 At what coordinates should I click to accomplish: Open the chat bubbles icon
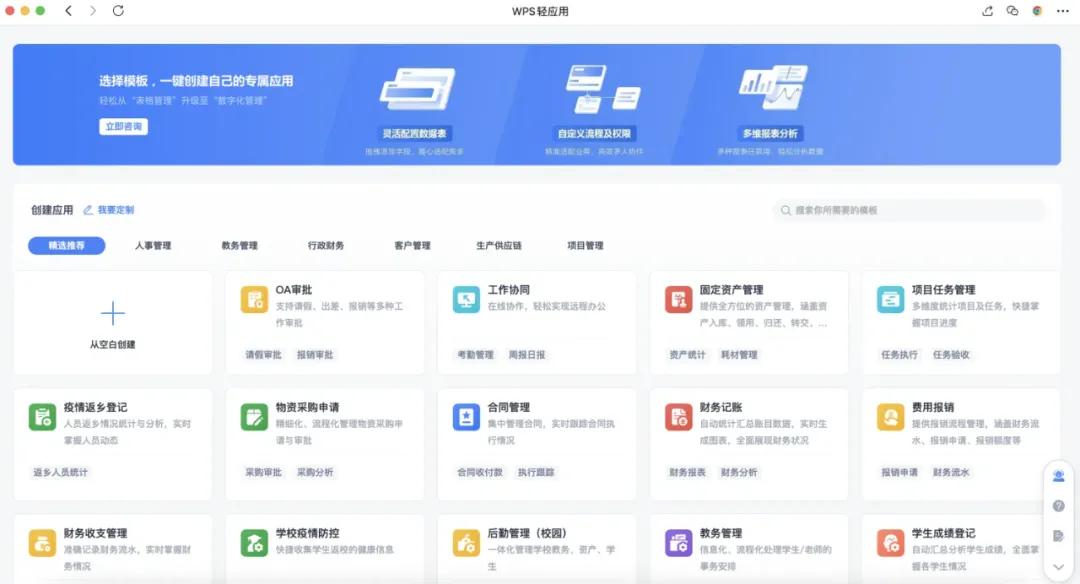1012,10
